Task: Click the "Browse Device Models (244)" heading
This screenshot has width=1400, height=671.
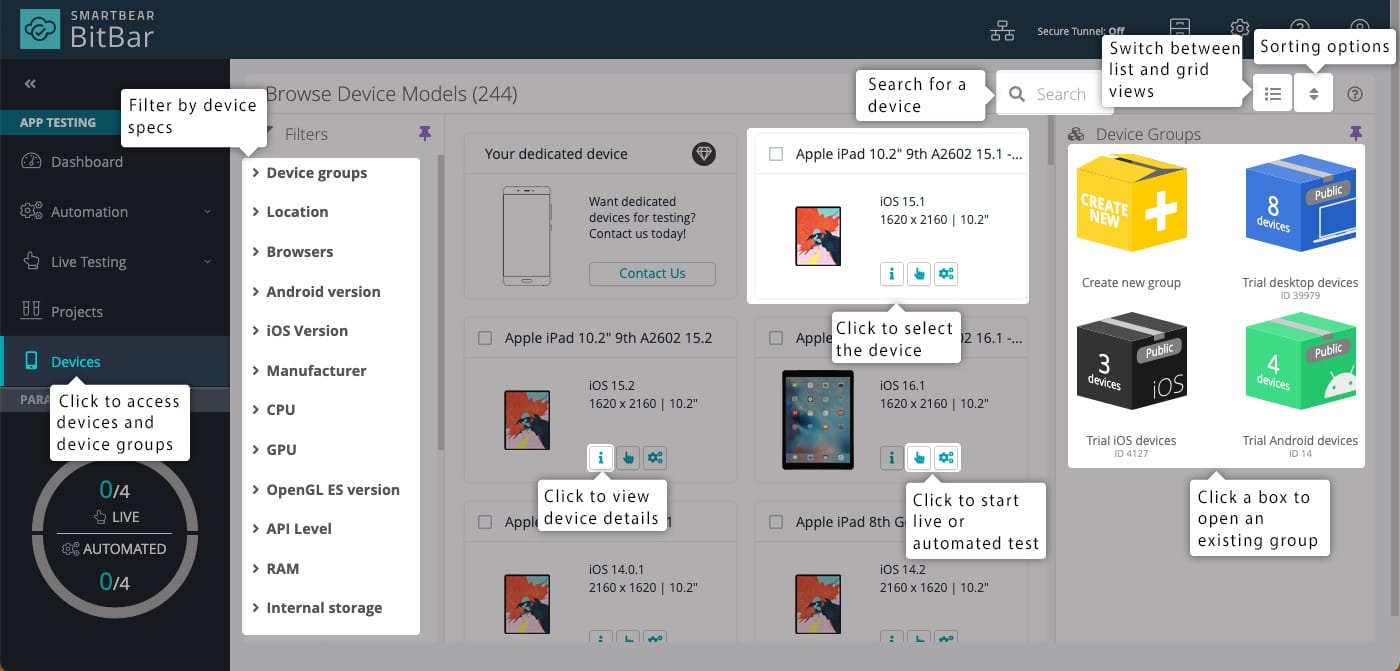Action: (x=391, y=94)
